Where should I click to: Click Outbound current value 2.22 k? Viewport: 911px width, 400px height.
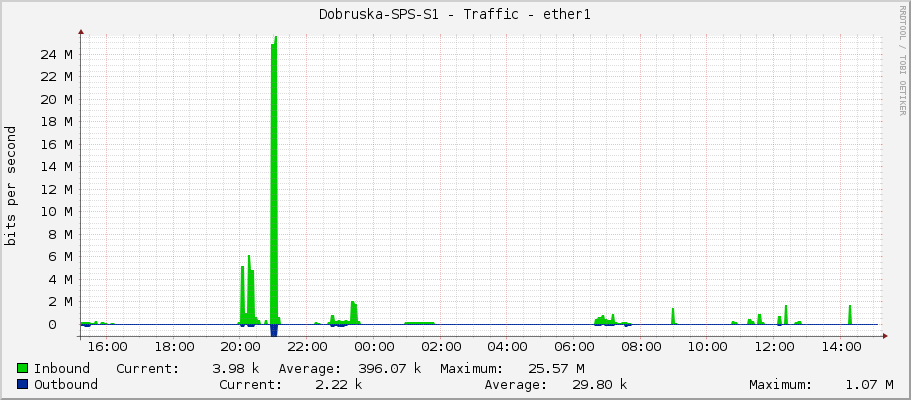click(x=339, y=384)
